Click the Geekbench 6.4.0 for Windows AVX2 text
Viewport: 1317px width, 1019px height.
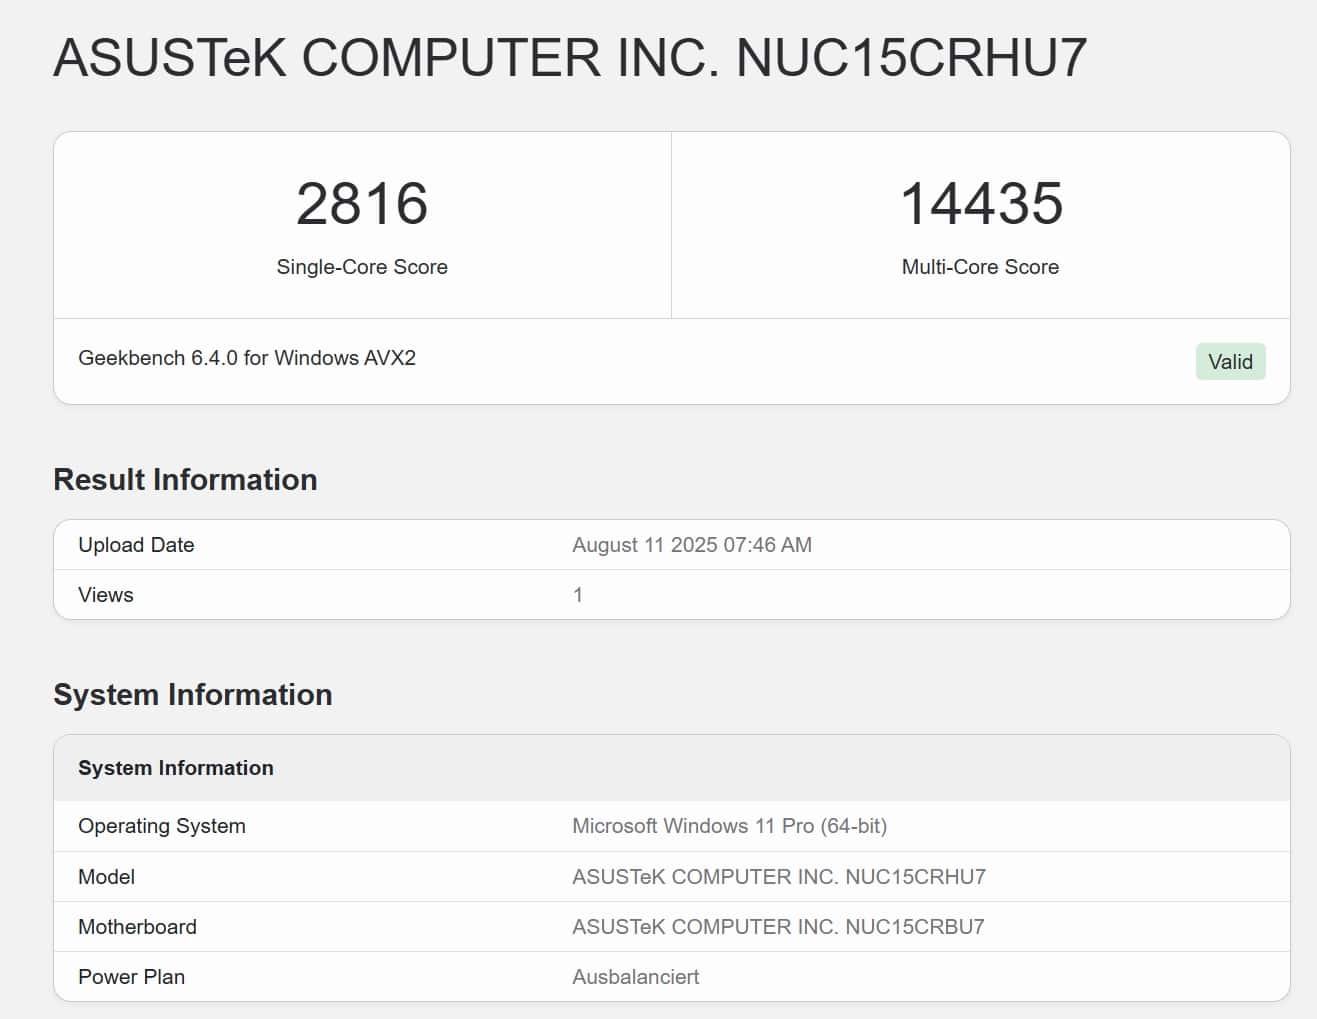click(247, 358)
